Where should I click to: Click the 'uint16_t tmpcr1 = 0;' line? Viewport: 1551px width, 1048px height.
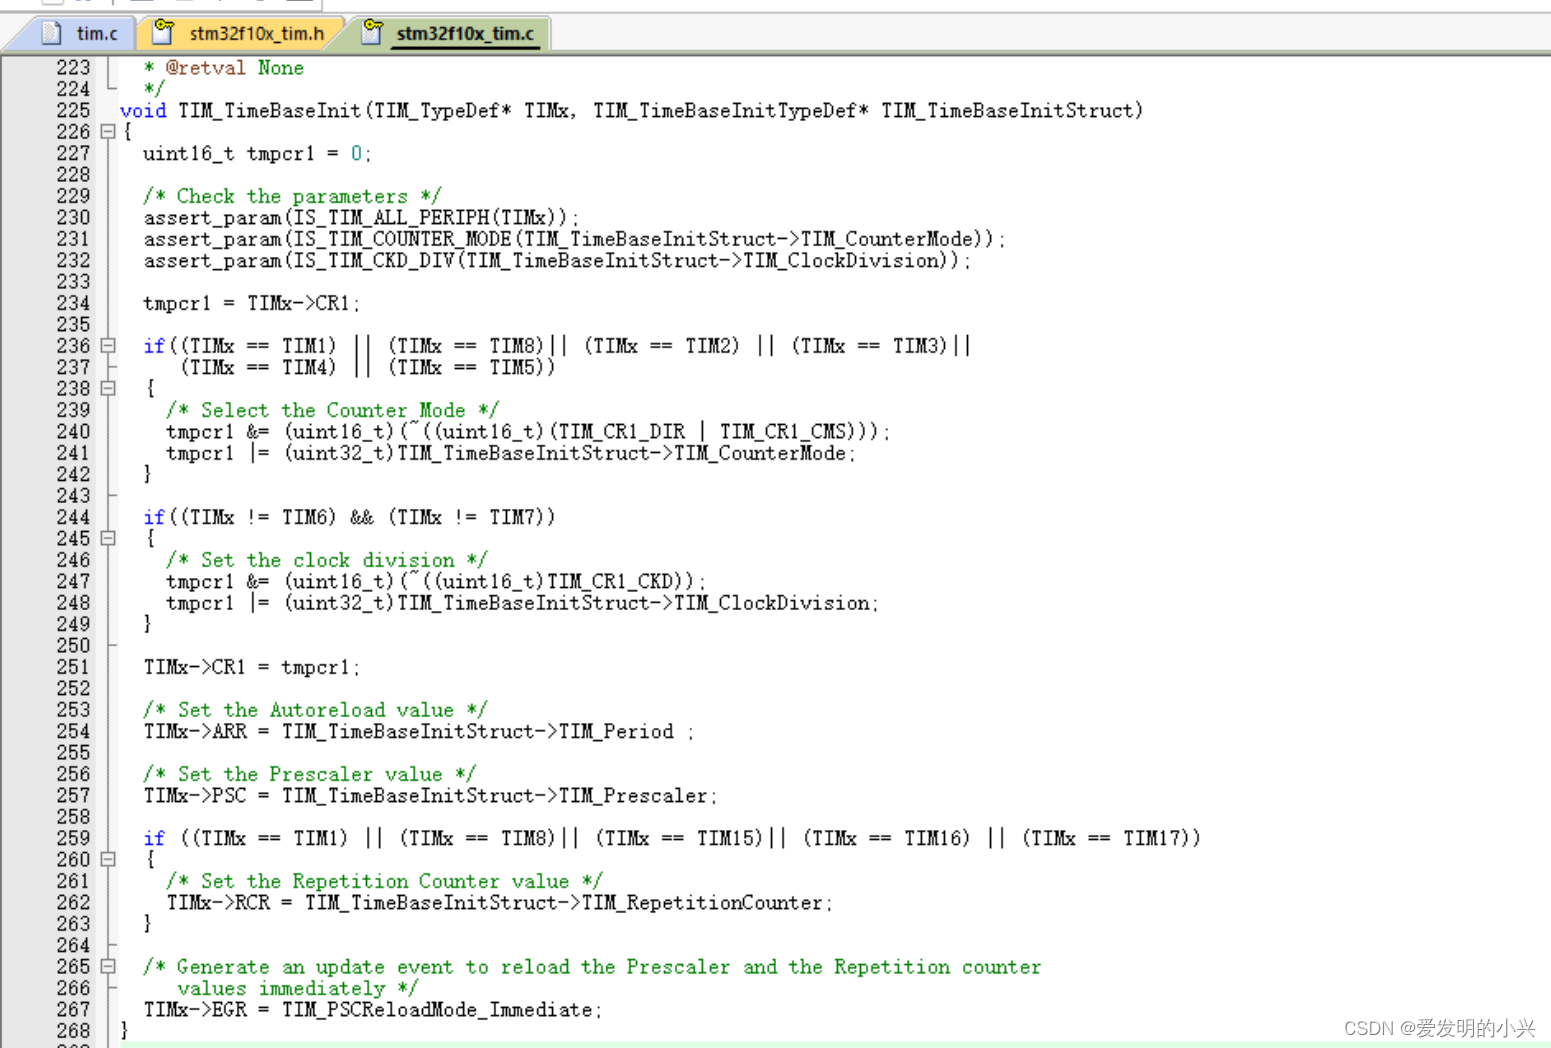coord(257,154)
